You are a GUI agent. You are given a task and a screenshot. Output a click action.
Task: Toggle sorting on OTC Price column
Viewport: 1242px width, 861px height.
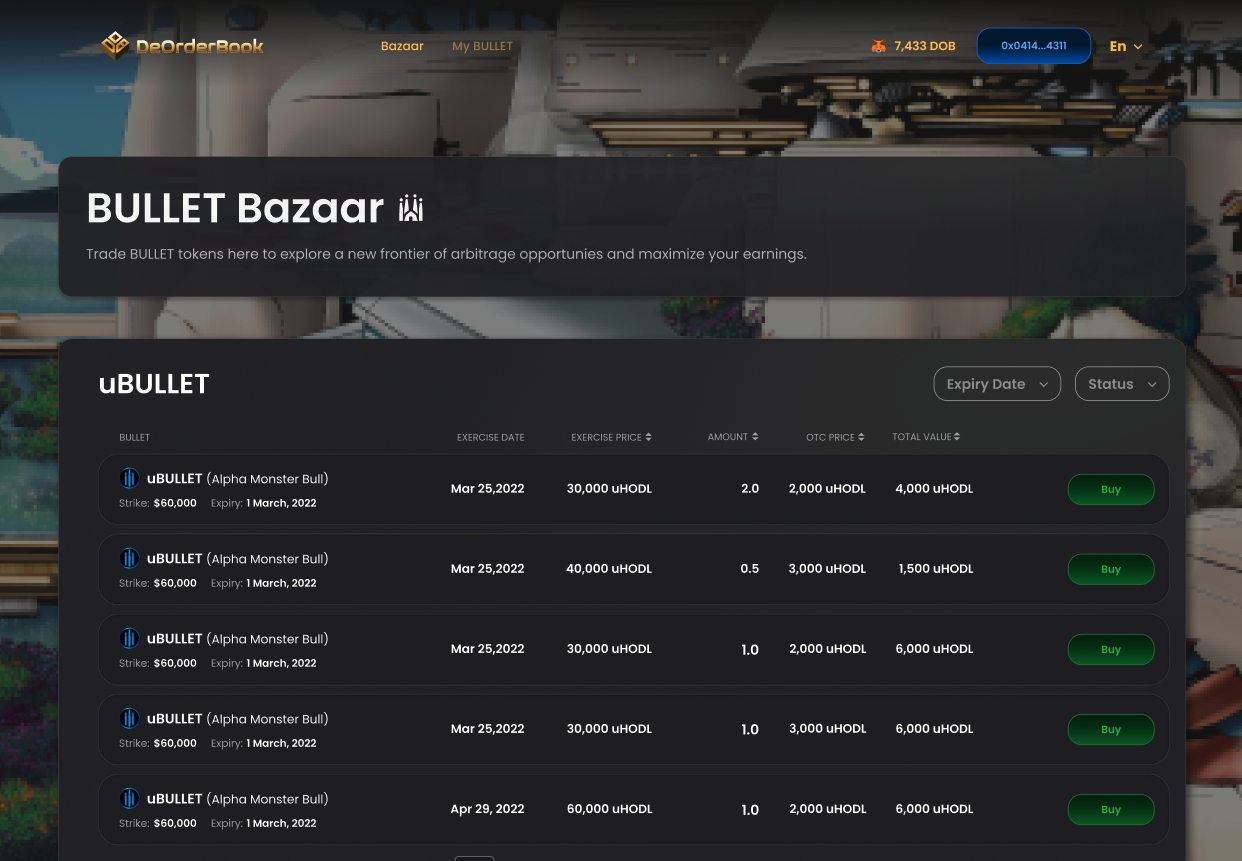coord(861,437)
